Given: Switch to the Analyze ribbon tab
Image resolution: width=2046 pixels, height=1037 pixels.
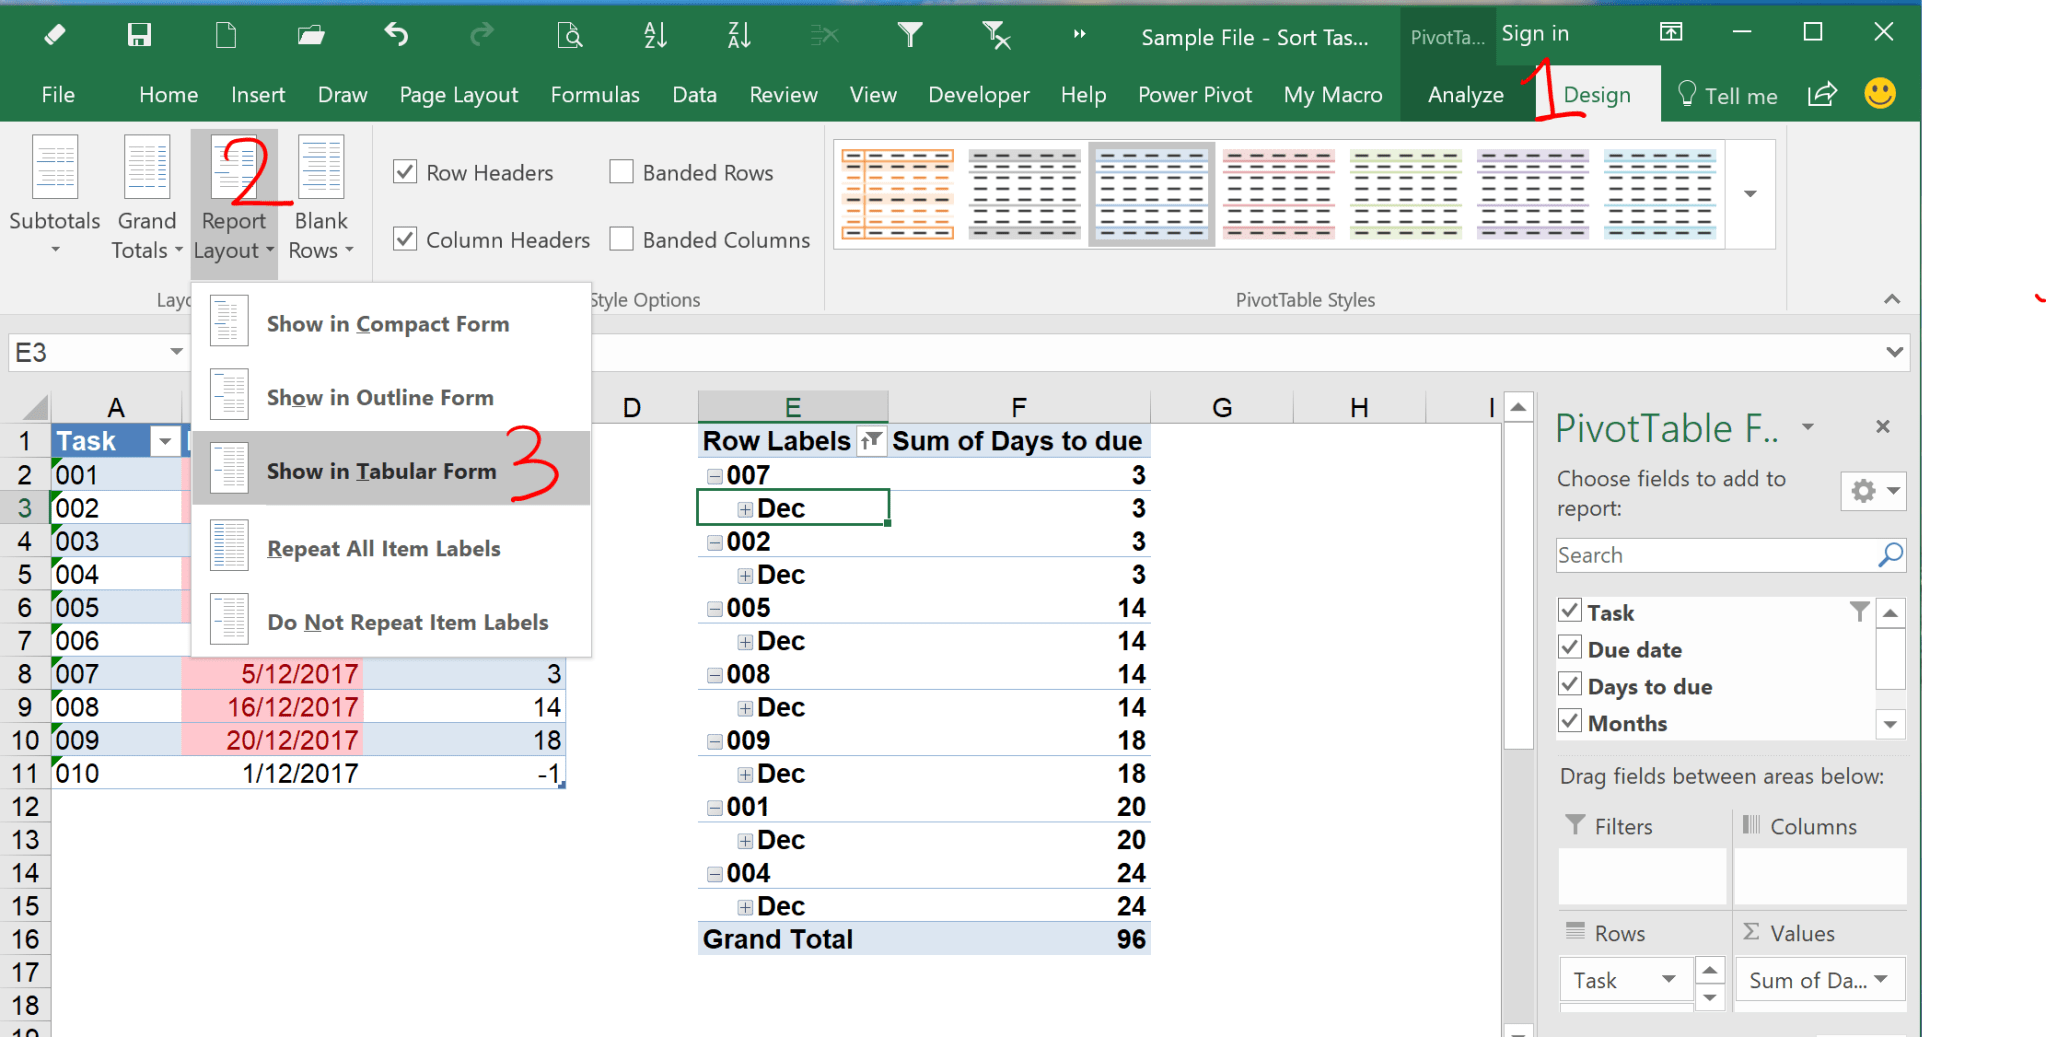Looking at the screenshot, I should coord(1465,95).
